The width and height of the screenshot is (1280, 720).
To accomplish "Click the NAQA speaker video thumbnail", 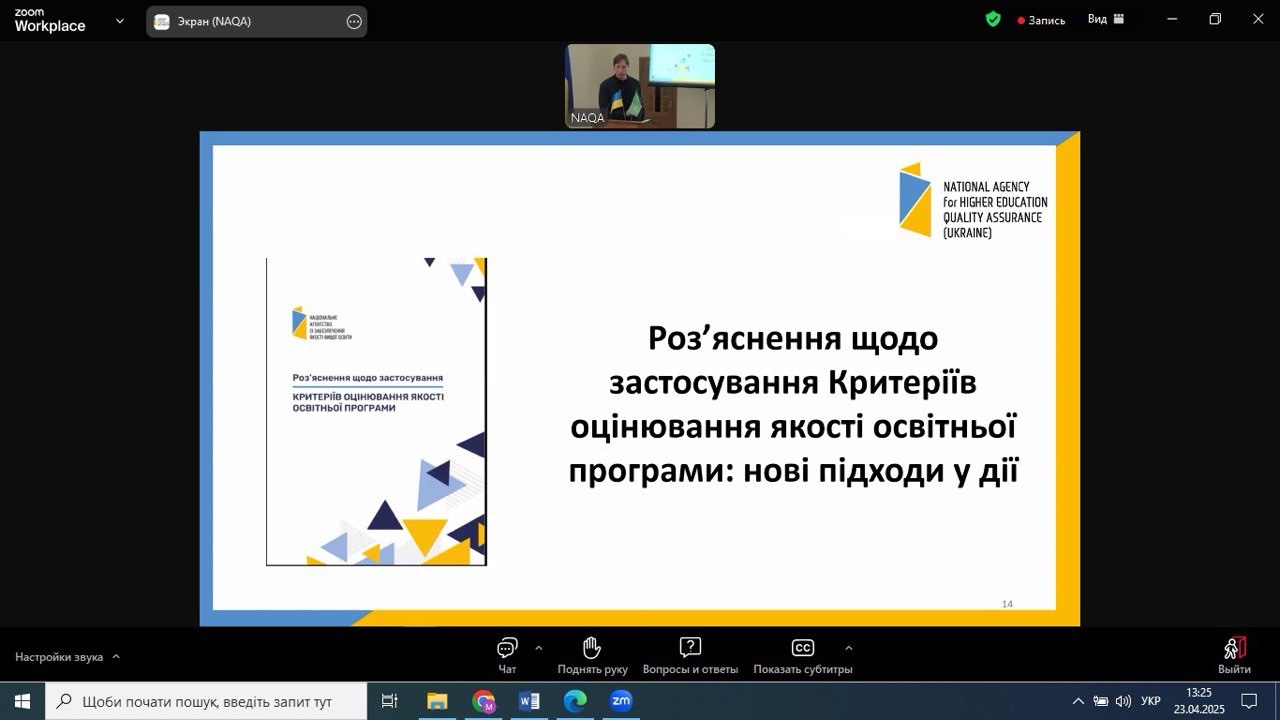I will 640,86.
